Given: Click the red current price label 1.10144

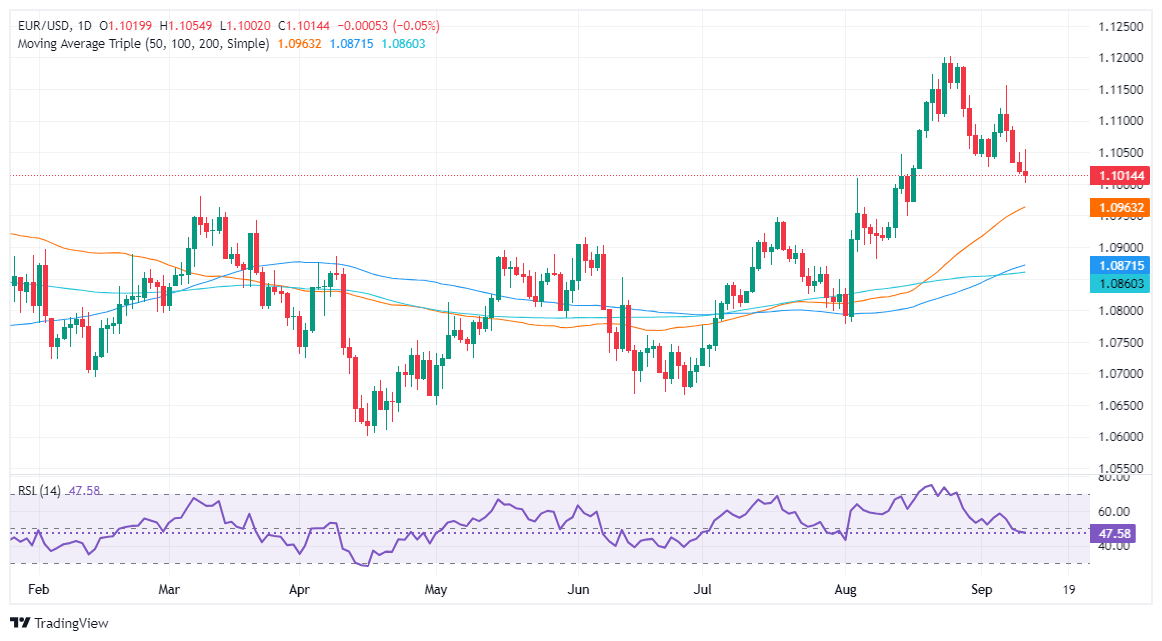Looking at the screenshot, I should click(x=1120, y=176).
